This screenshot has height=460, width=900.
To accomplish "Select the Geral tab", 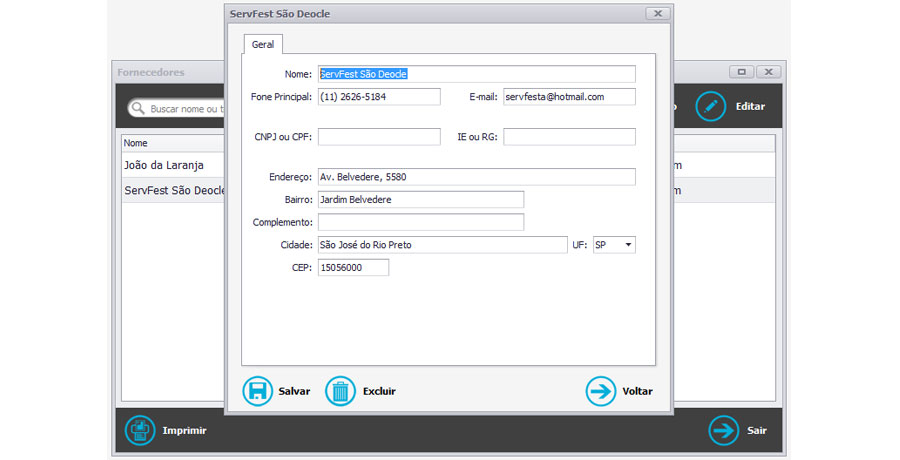I will coord(263,44).
